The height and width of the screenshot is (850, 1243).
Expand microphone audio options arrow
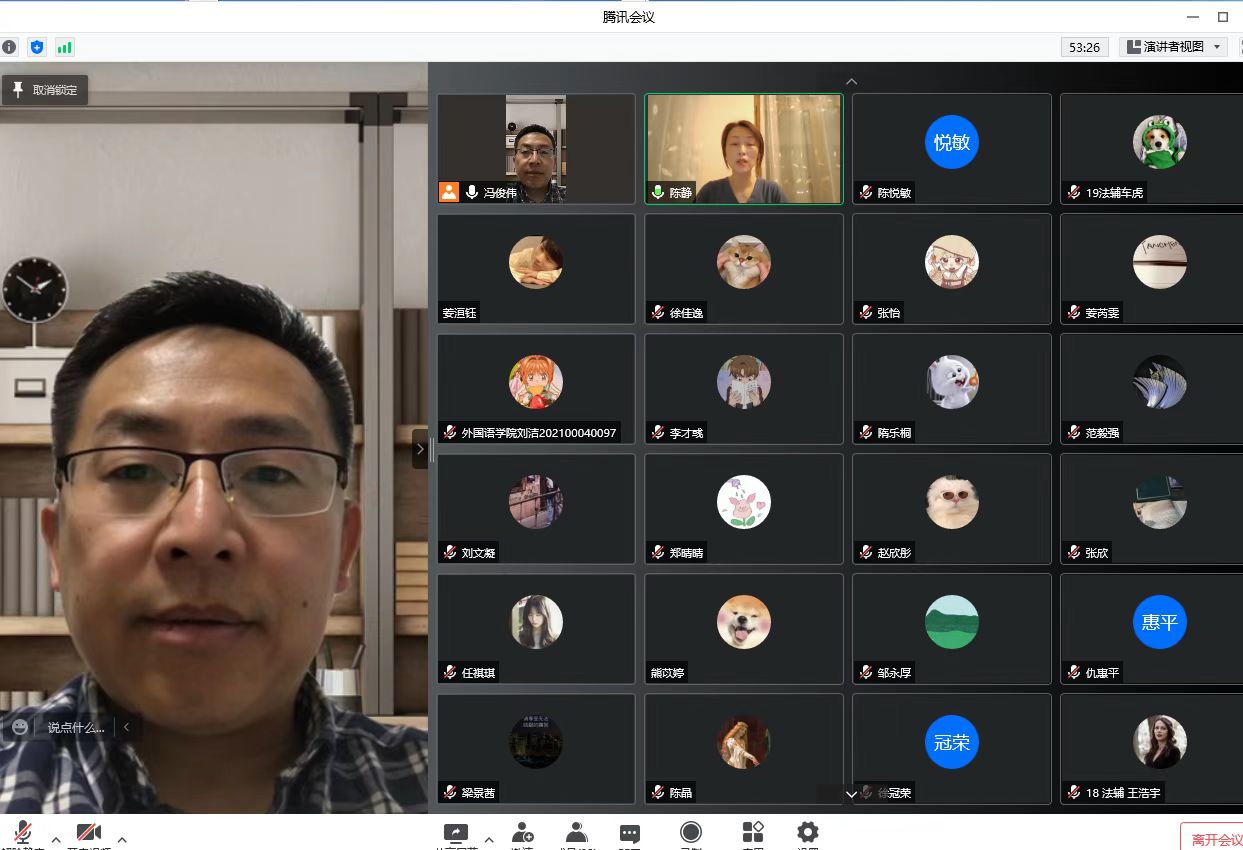[x=56, y=839]
